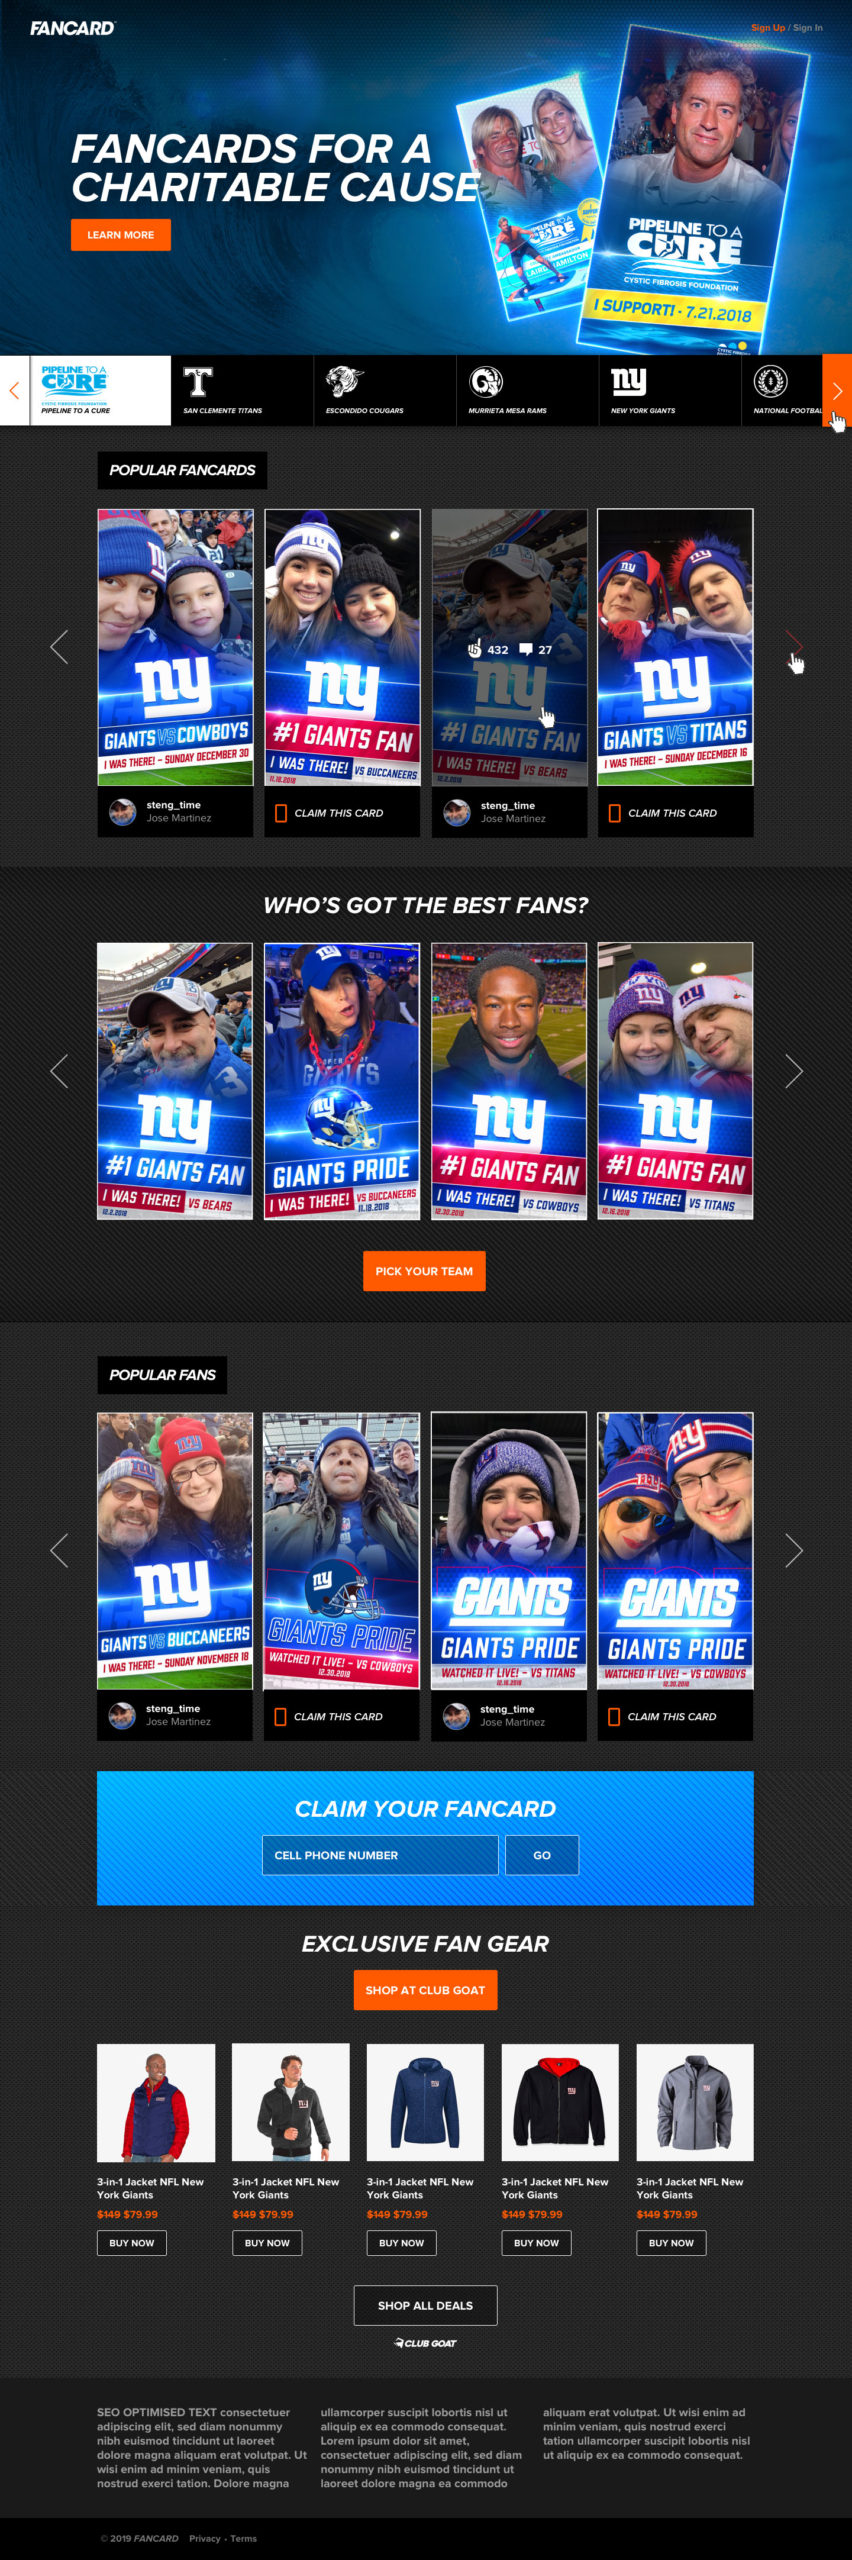Advance team strip with orange right arrow

coord(837,391)
